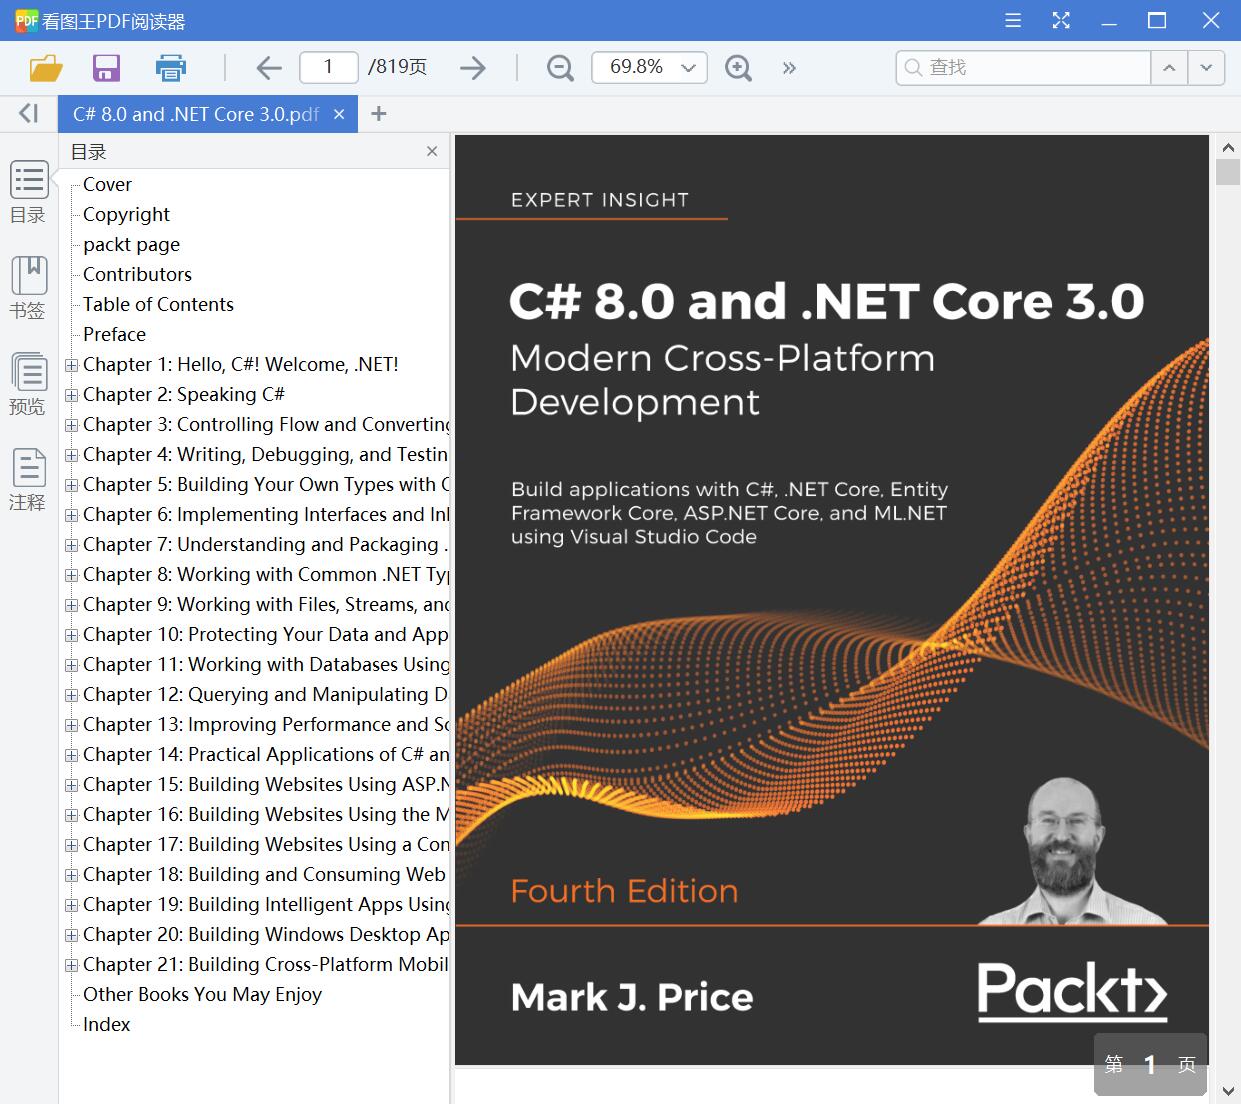The image size is (1241, 1104).
Task: Open the hamburger menu at top right
Action: [1012, 20]
